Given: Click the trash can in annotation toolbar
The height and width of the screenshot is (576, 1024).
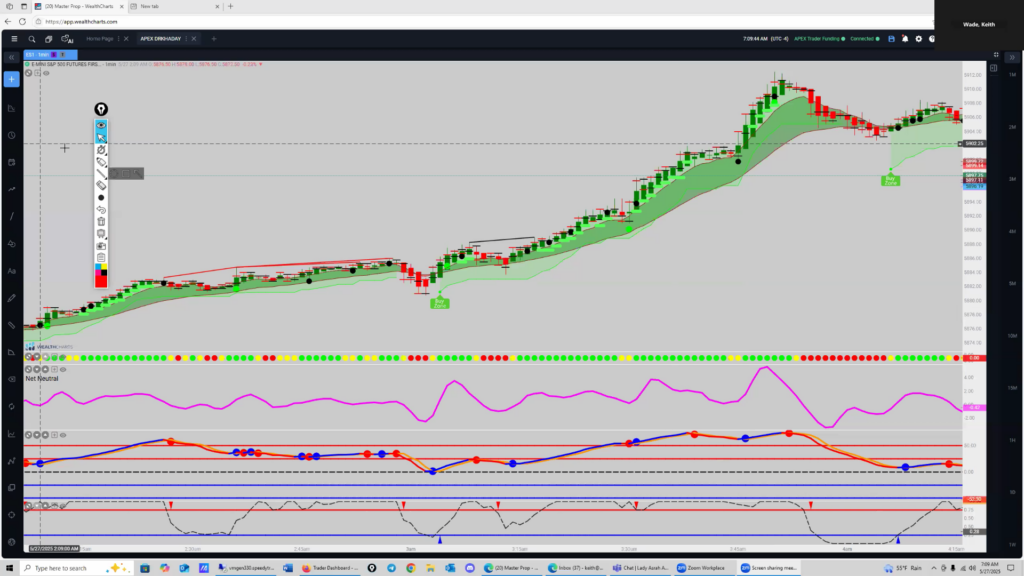Looking at the screenshot, I should point(101,221).
